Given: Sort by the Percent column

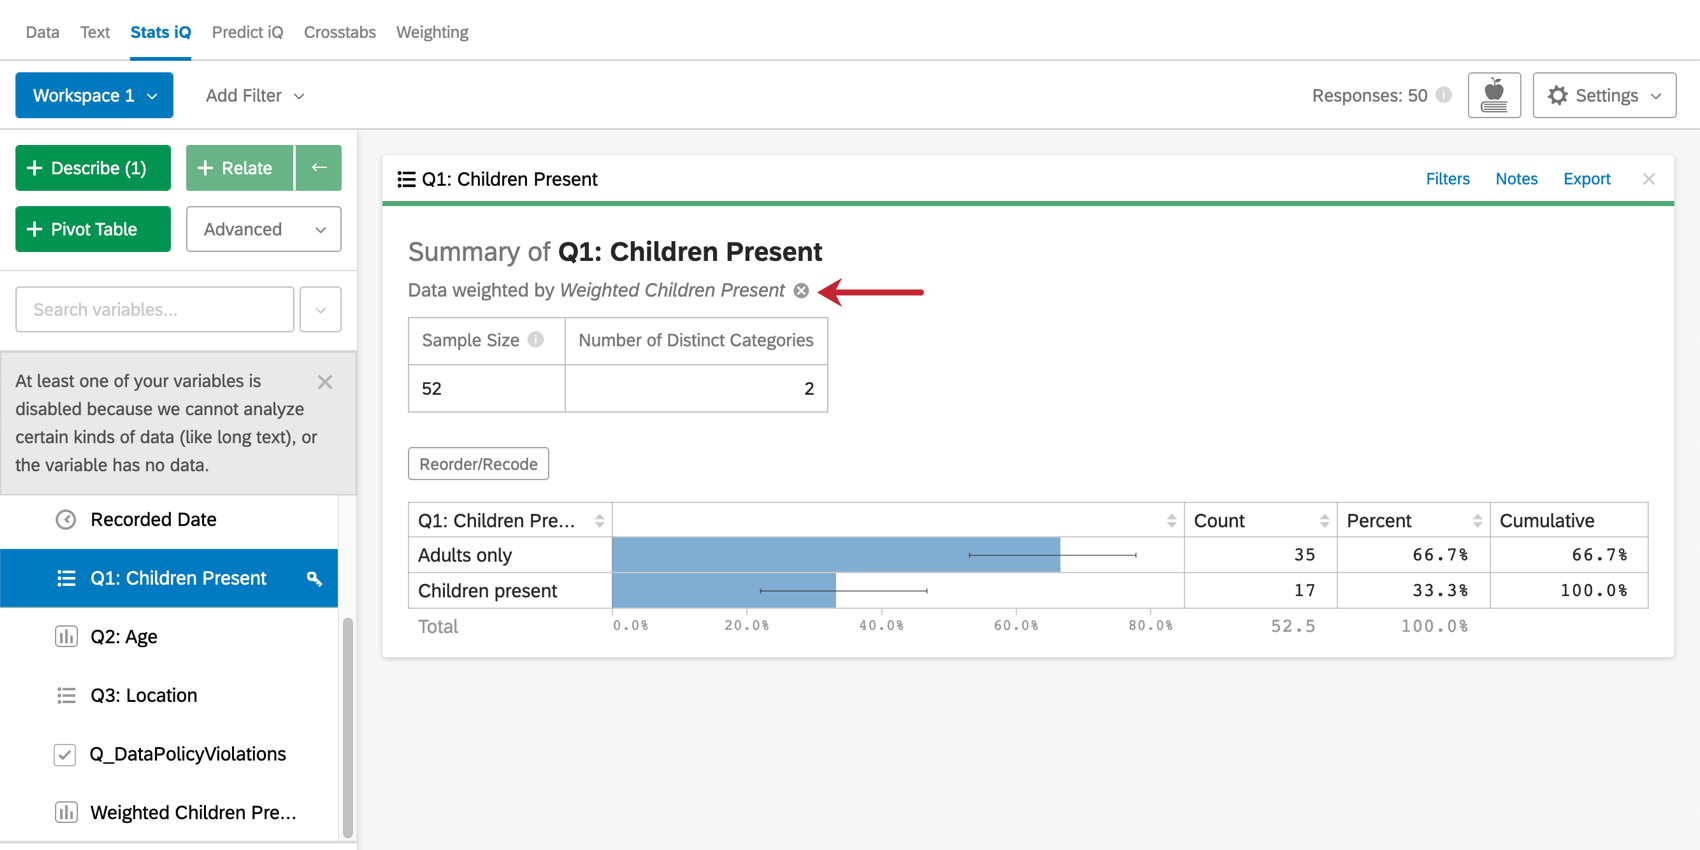Looking at the screenshot, I should 1476,521.
